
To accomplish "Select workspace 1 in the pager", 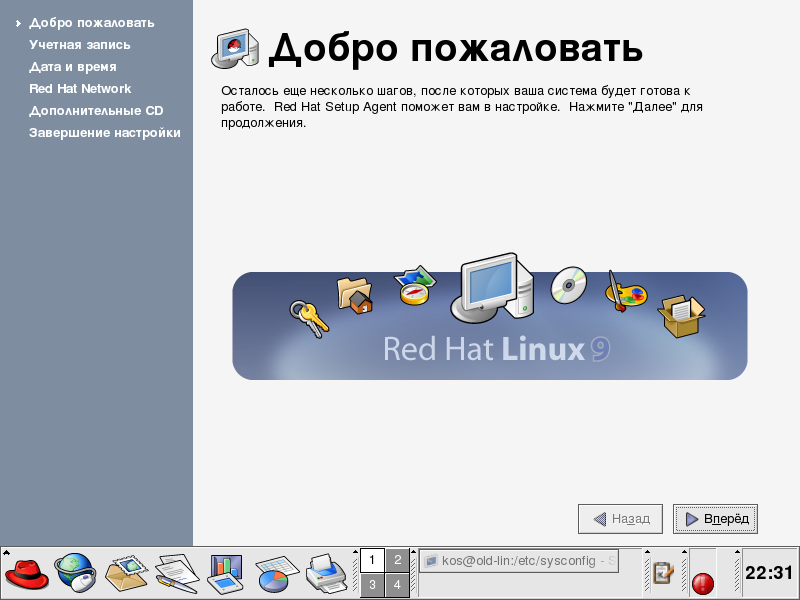I will (x=372, y=560).
